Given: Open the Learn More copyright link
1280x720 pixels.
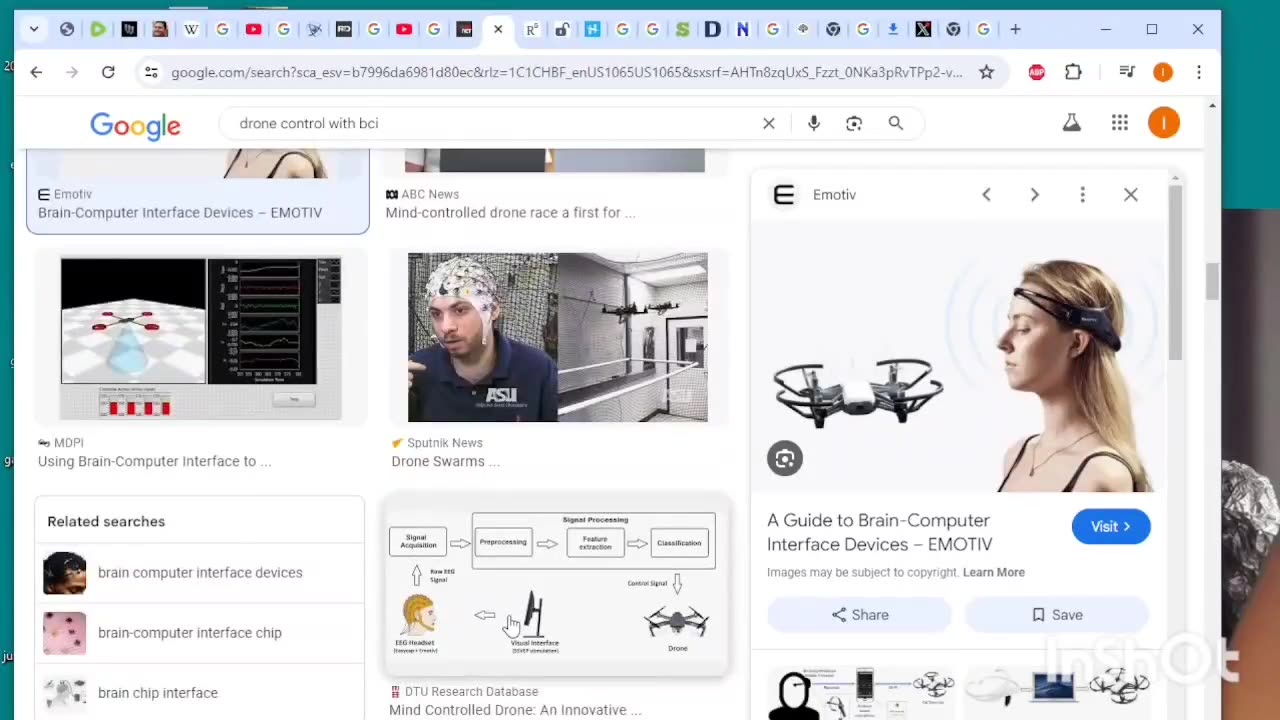Looking at the screenshot, I should (x=994, y=572).
